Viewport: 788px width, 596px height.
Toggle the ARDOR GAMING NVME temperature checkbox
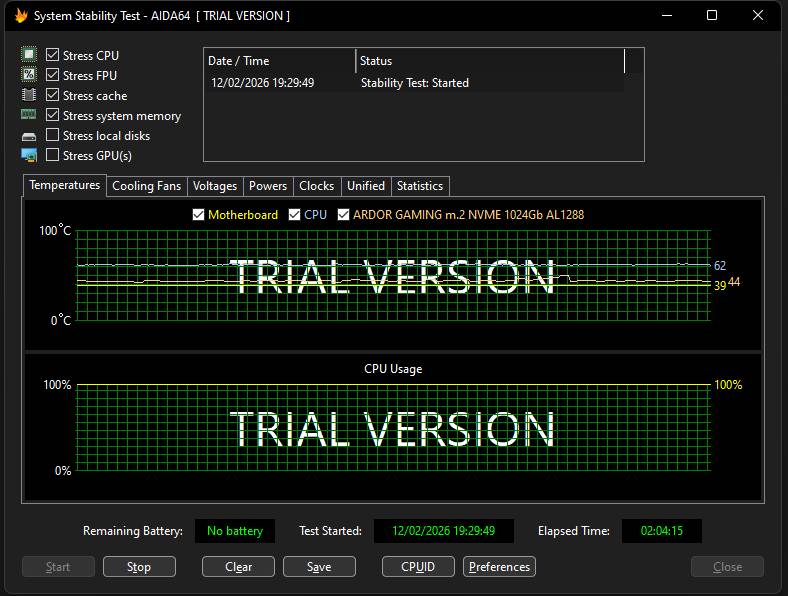(x=343, y=215)
